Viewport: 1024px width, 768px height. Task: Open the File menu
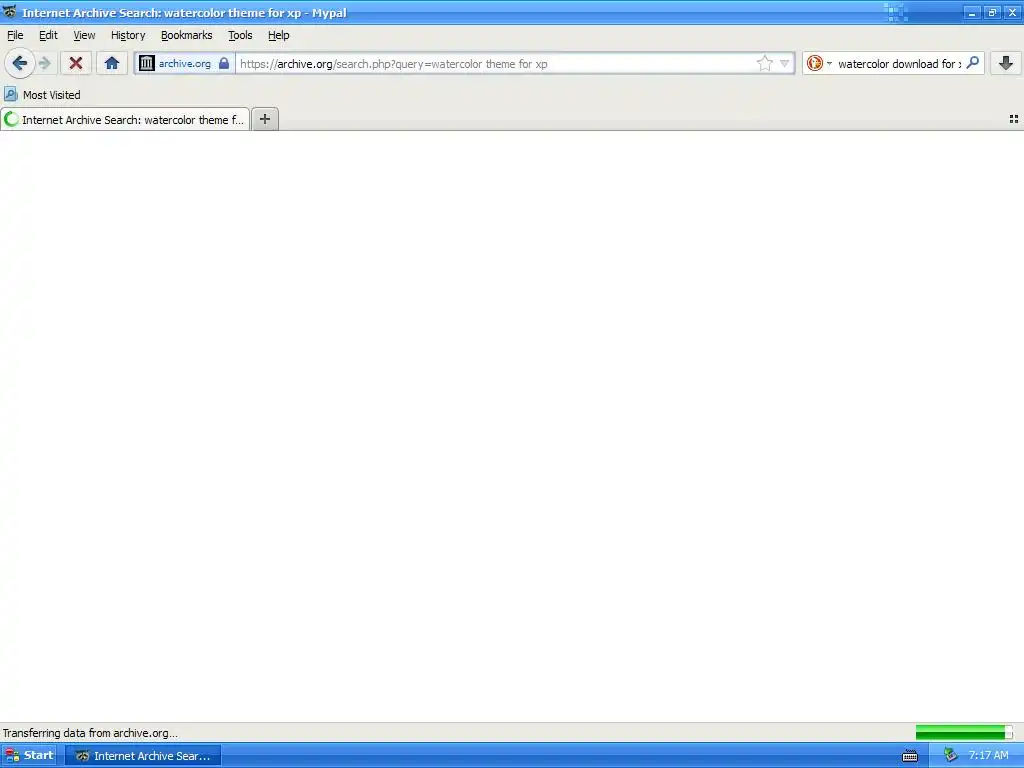pos(15,35)
